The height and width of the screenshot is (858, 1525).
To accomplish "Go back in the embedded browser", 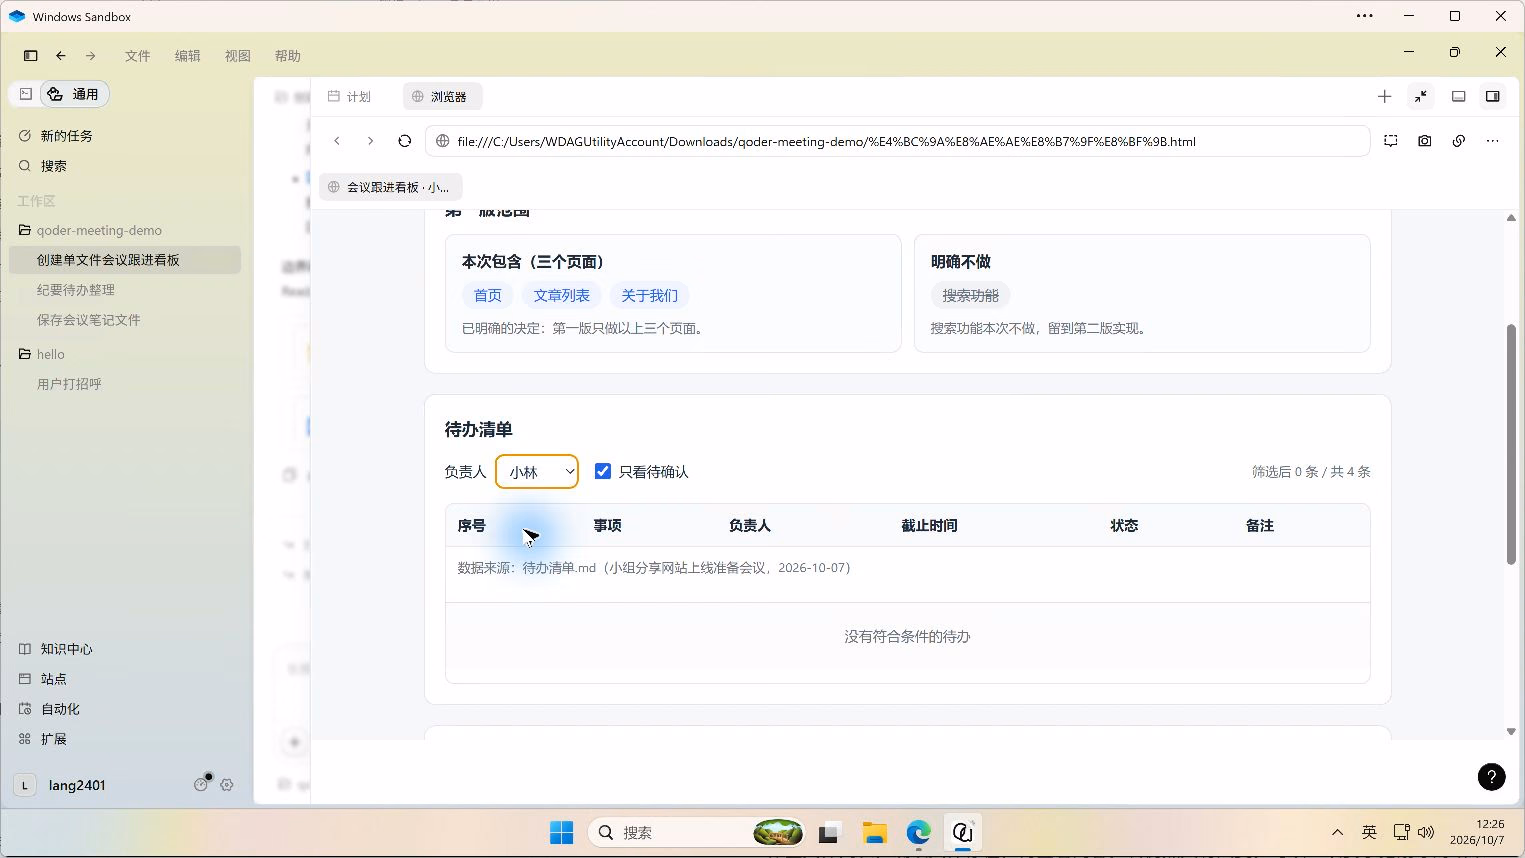I will coord(337,141).
